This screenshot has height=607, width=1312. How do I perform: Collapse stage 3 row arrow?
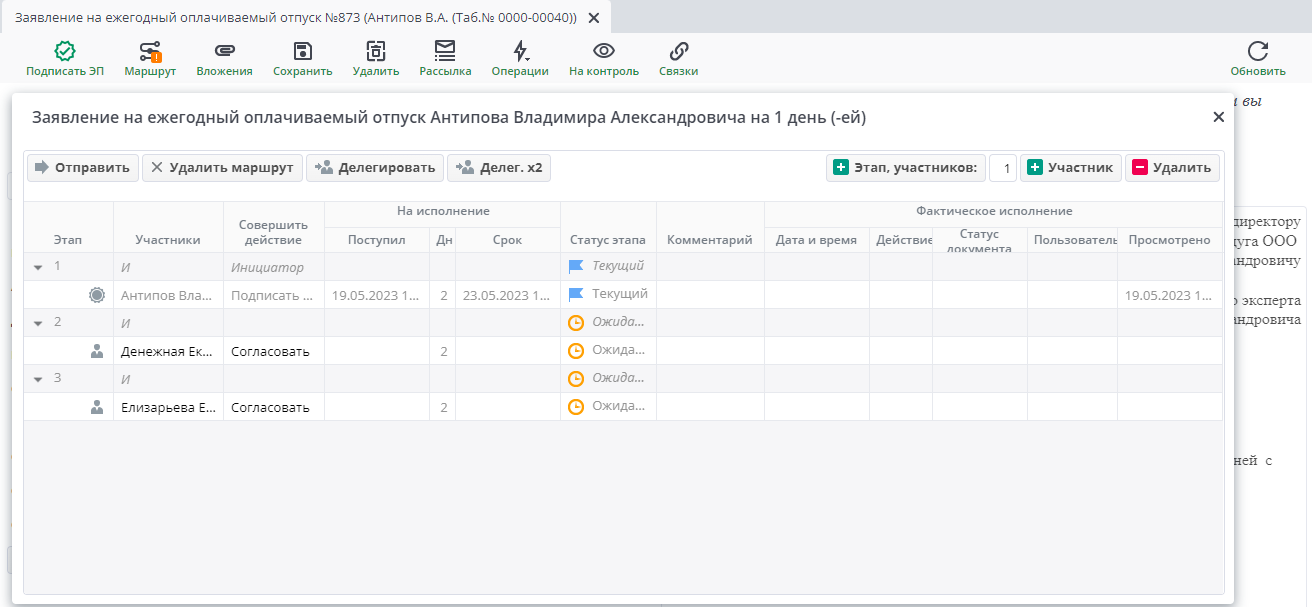click(x=39, y=379)
